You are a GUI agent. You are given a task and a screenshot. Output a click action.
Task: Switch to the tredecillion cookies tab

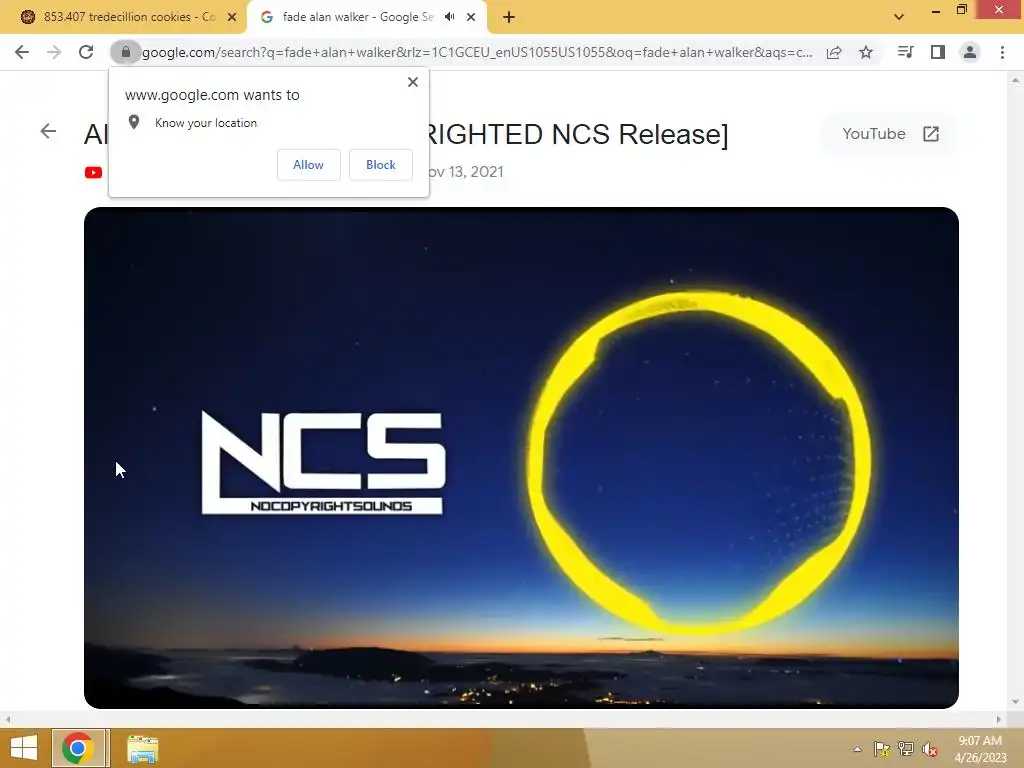click(x=123, y=17)
